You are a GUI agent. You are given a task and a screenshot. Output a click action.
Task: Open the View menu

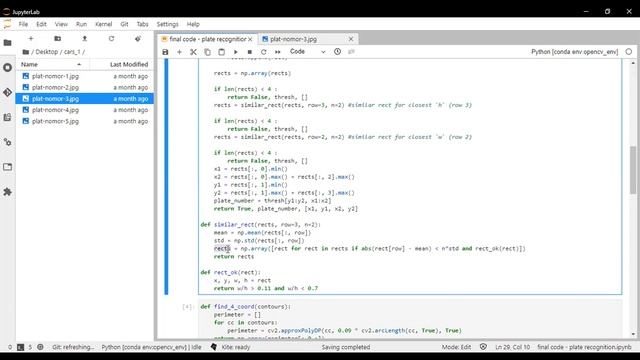(x=61, y=24)
